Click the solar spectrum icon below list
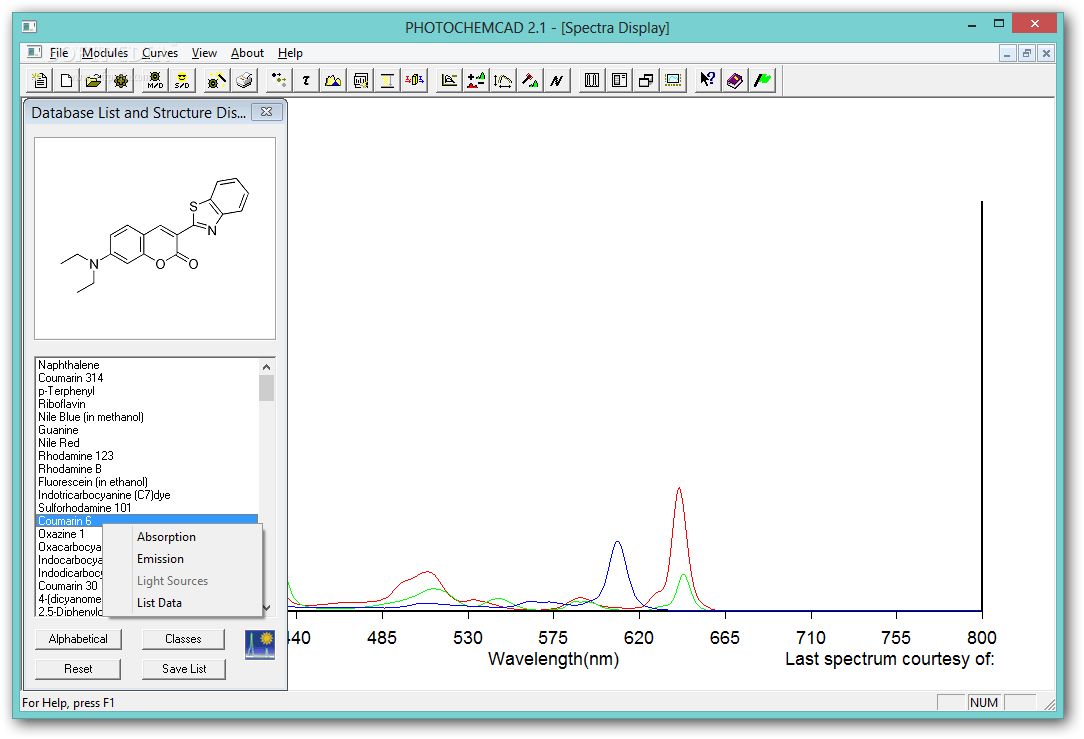 click(x=260, y=644)
